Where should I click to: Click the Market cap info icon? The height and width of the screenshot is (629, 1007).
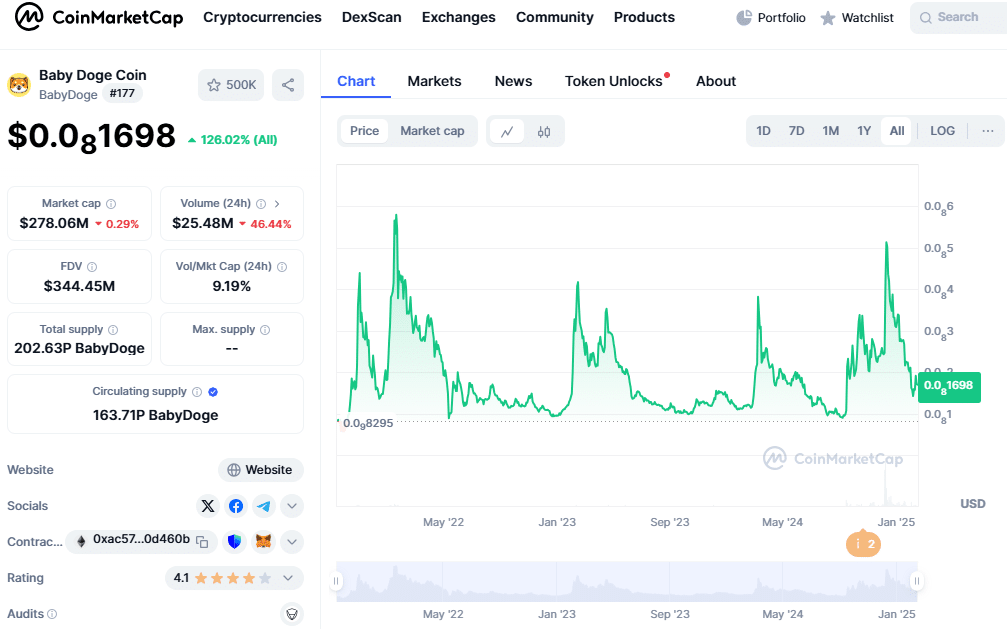click(x=111, y=204)
